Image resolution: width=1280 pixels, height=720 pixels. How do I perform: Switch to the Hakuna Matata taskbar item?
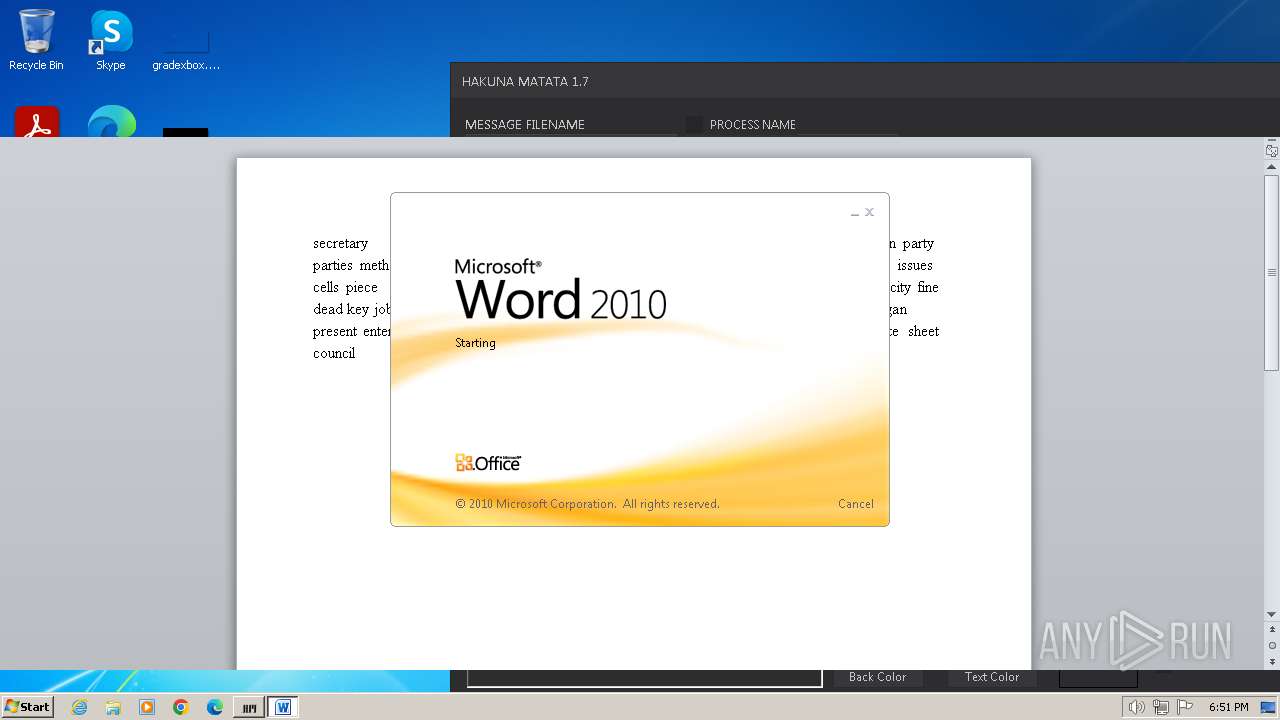249,707
